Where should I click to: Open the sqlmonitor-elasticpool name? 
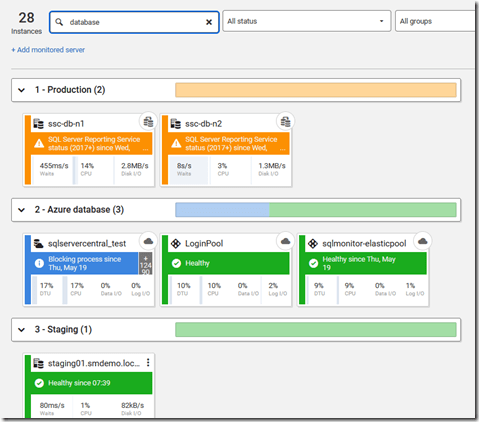pyautogui.click(x=364, y=244)
